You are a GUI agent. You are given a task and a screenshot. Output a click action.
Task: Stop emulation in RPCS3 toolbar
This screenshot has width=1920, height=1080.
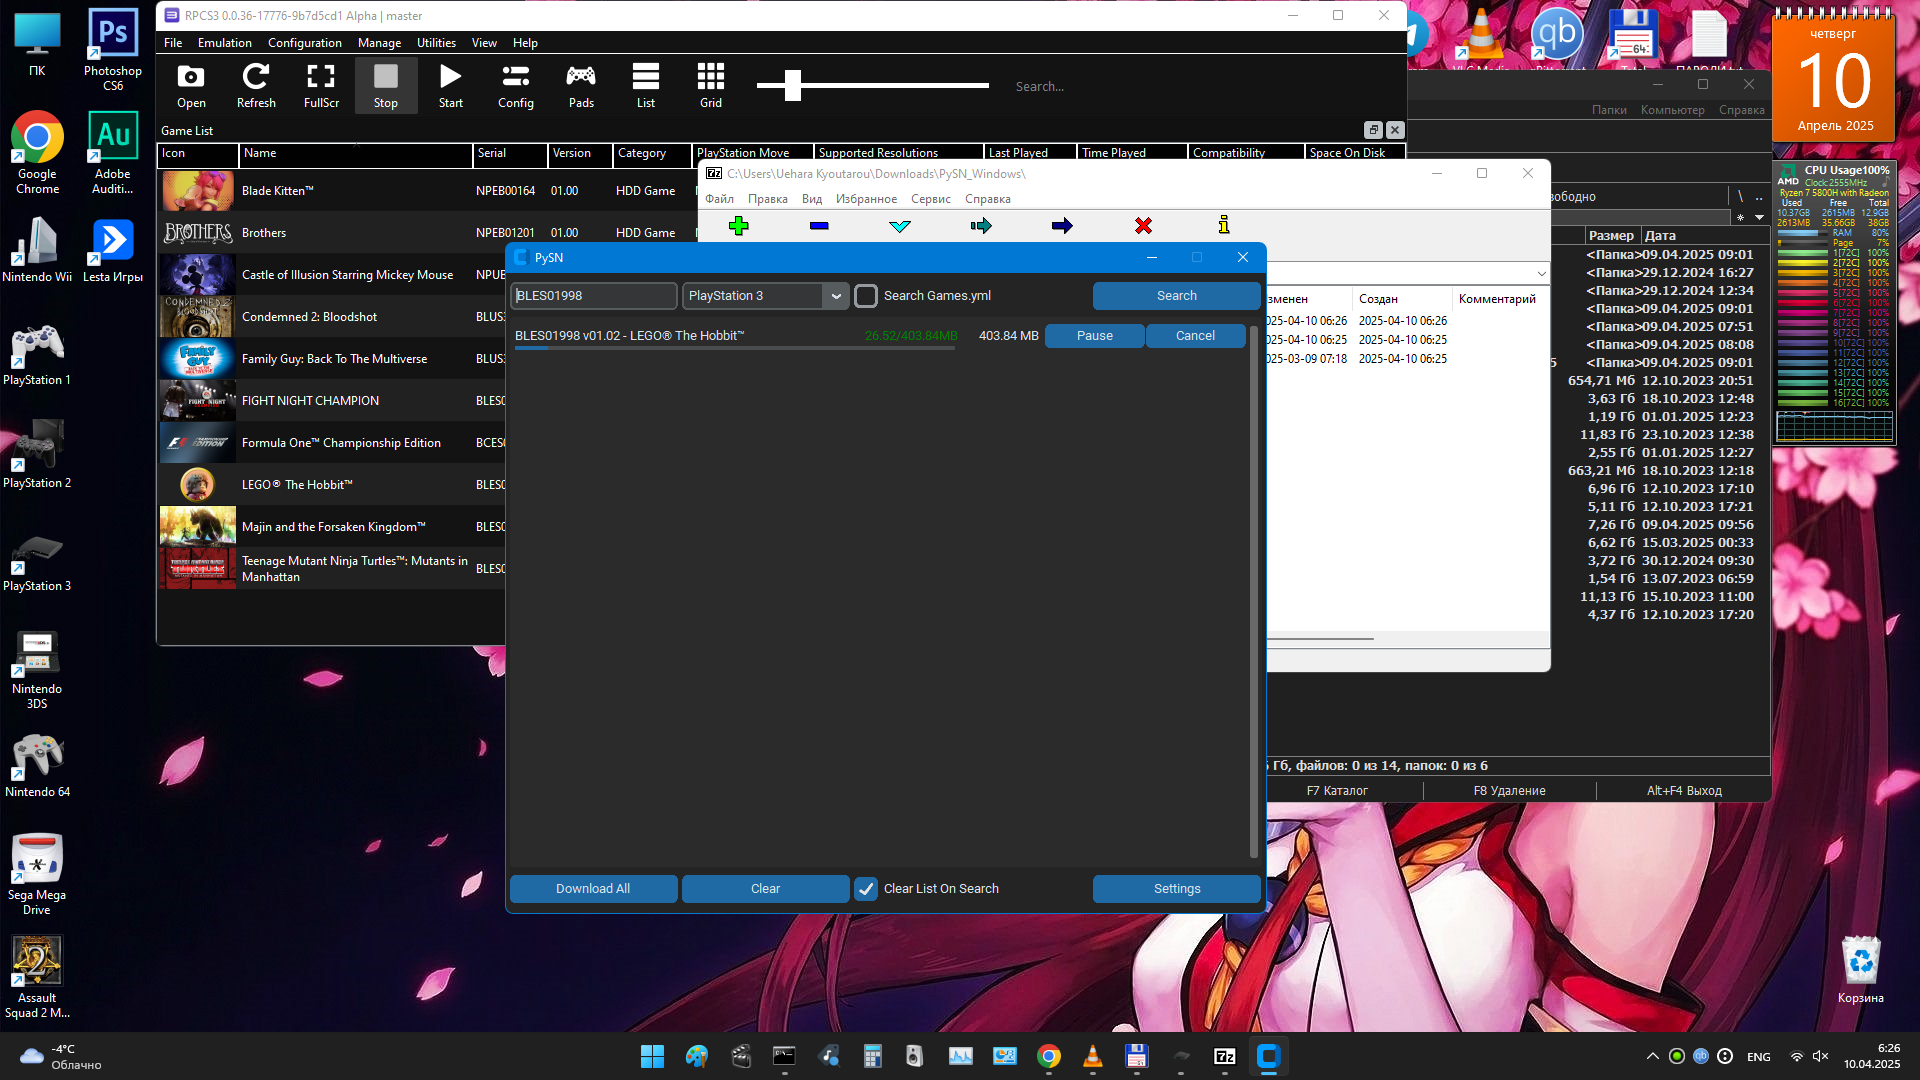[x=386, y=86]
